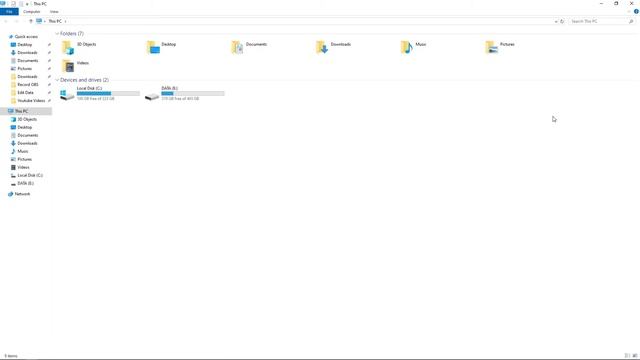Select Quick access in navigation pane
This screenshot has width=640, height=360.
tap(26, 37)
